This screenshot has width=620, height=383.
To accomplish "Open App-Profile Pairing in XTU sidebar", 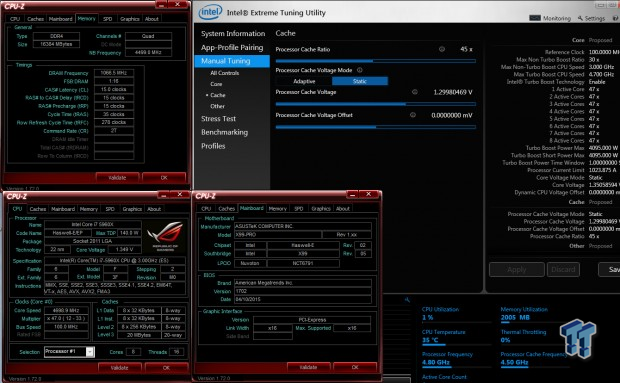I will 232,47.
